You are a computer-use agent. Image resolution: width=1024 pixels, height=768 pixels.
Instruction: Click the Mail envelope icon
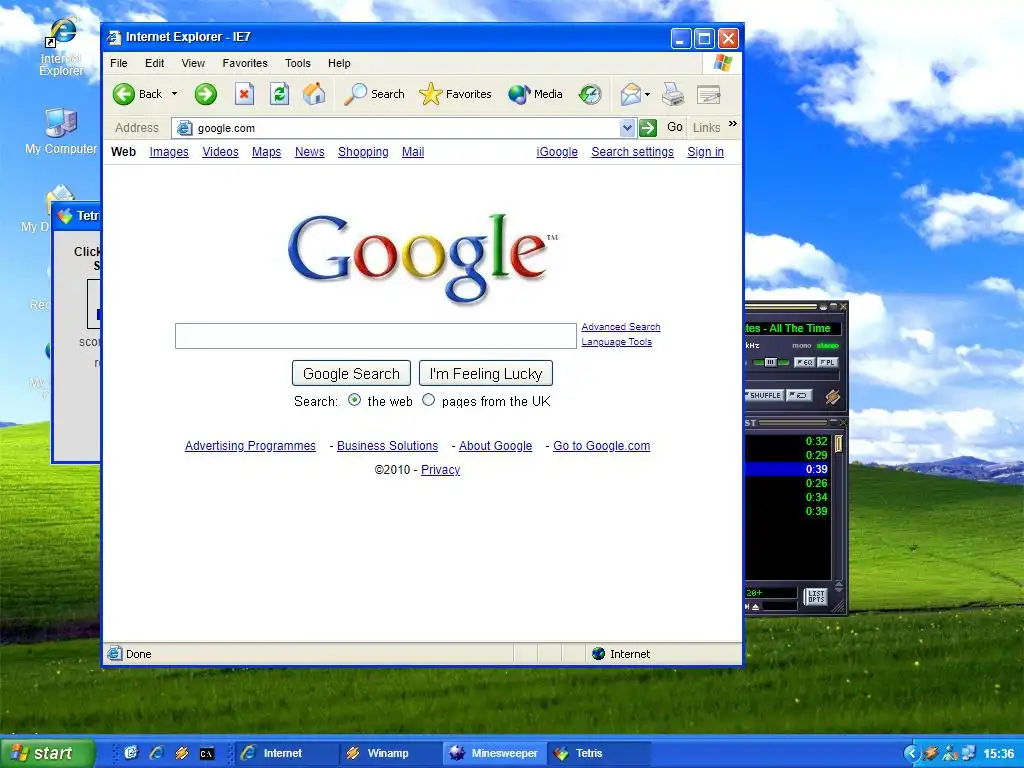630,94
